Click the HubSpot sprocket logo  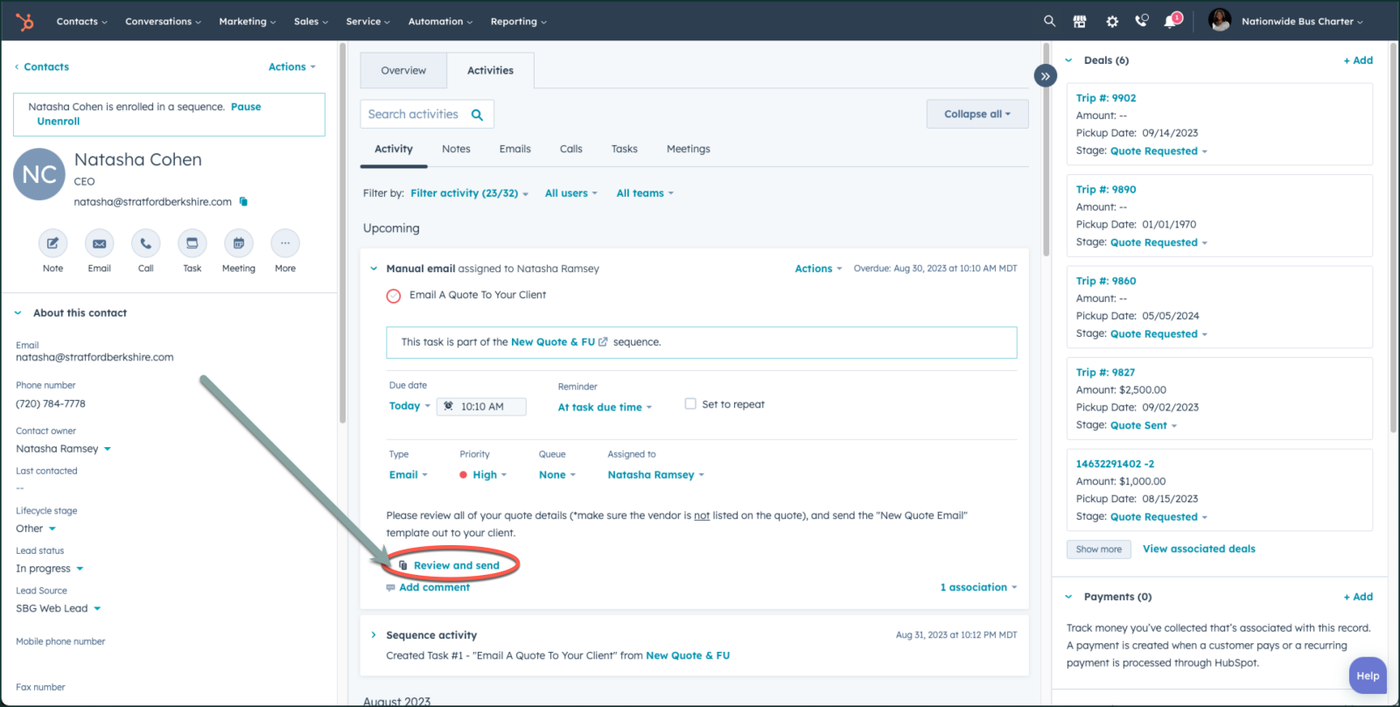point(25,21)
